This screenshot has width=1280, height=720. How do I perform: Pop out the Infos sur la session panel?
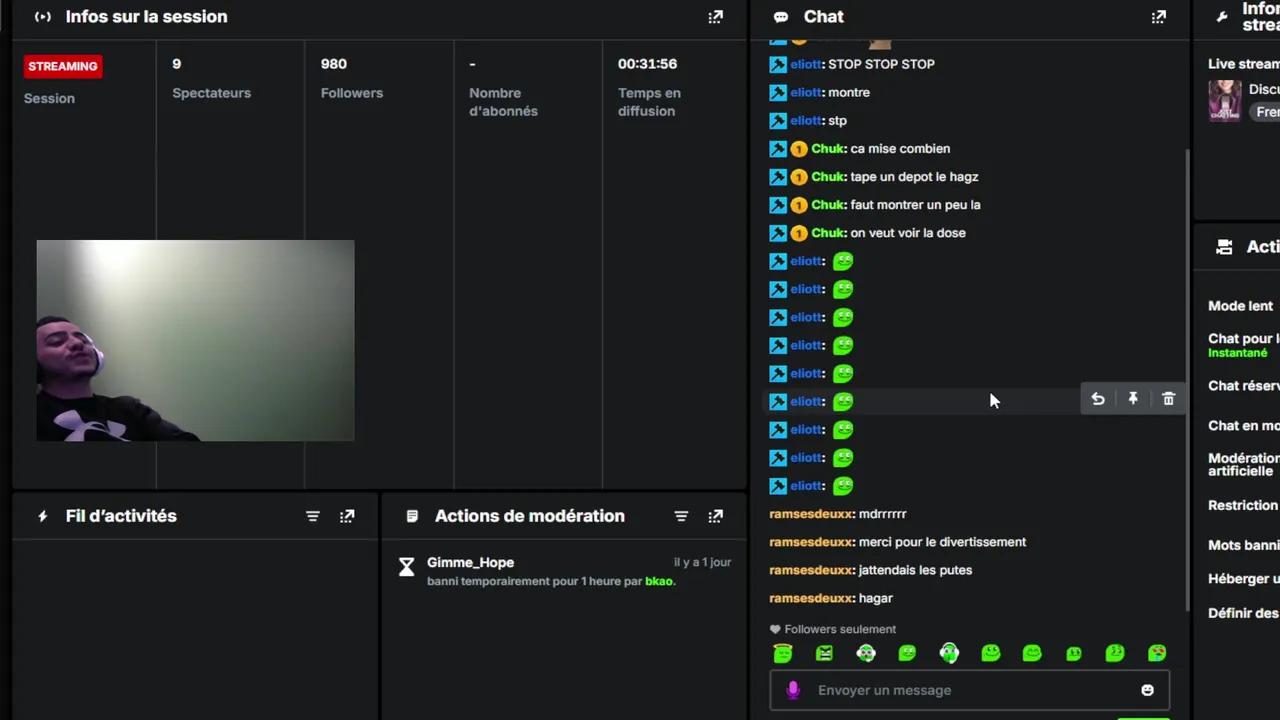[x=715, y=17]
